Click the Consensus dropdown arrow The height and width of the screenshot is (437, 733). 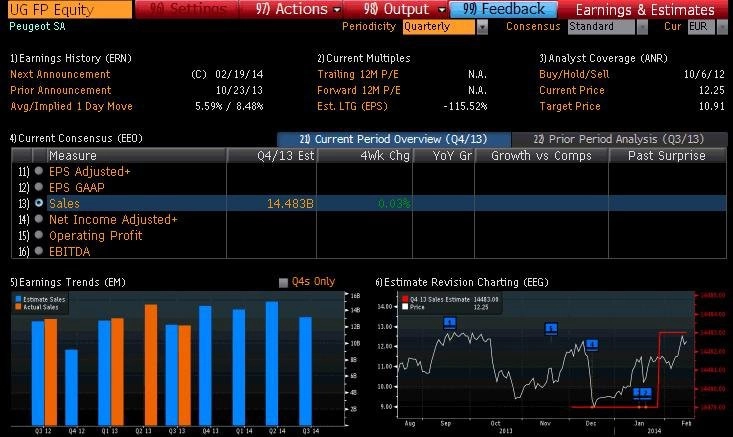point(642,27)
